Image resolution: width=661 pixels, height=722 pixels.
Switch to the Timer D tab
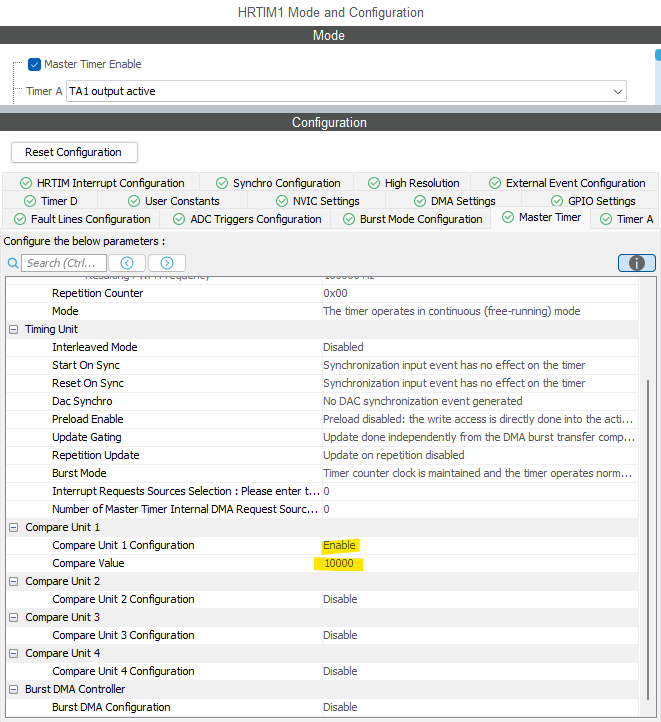pos(51,201)
